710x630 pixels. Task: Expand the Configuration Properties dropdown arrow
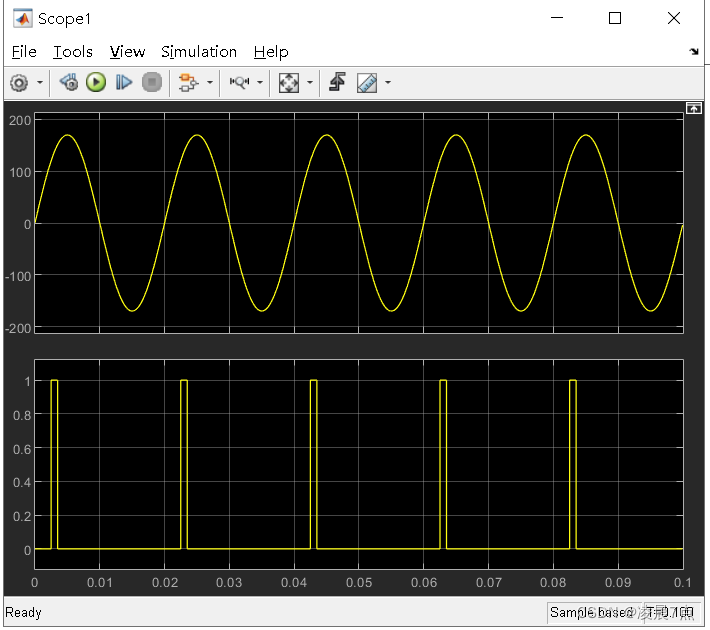pyautogui.click(x=40, y=83)
